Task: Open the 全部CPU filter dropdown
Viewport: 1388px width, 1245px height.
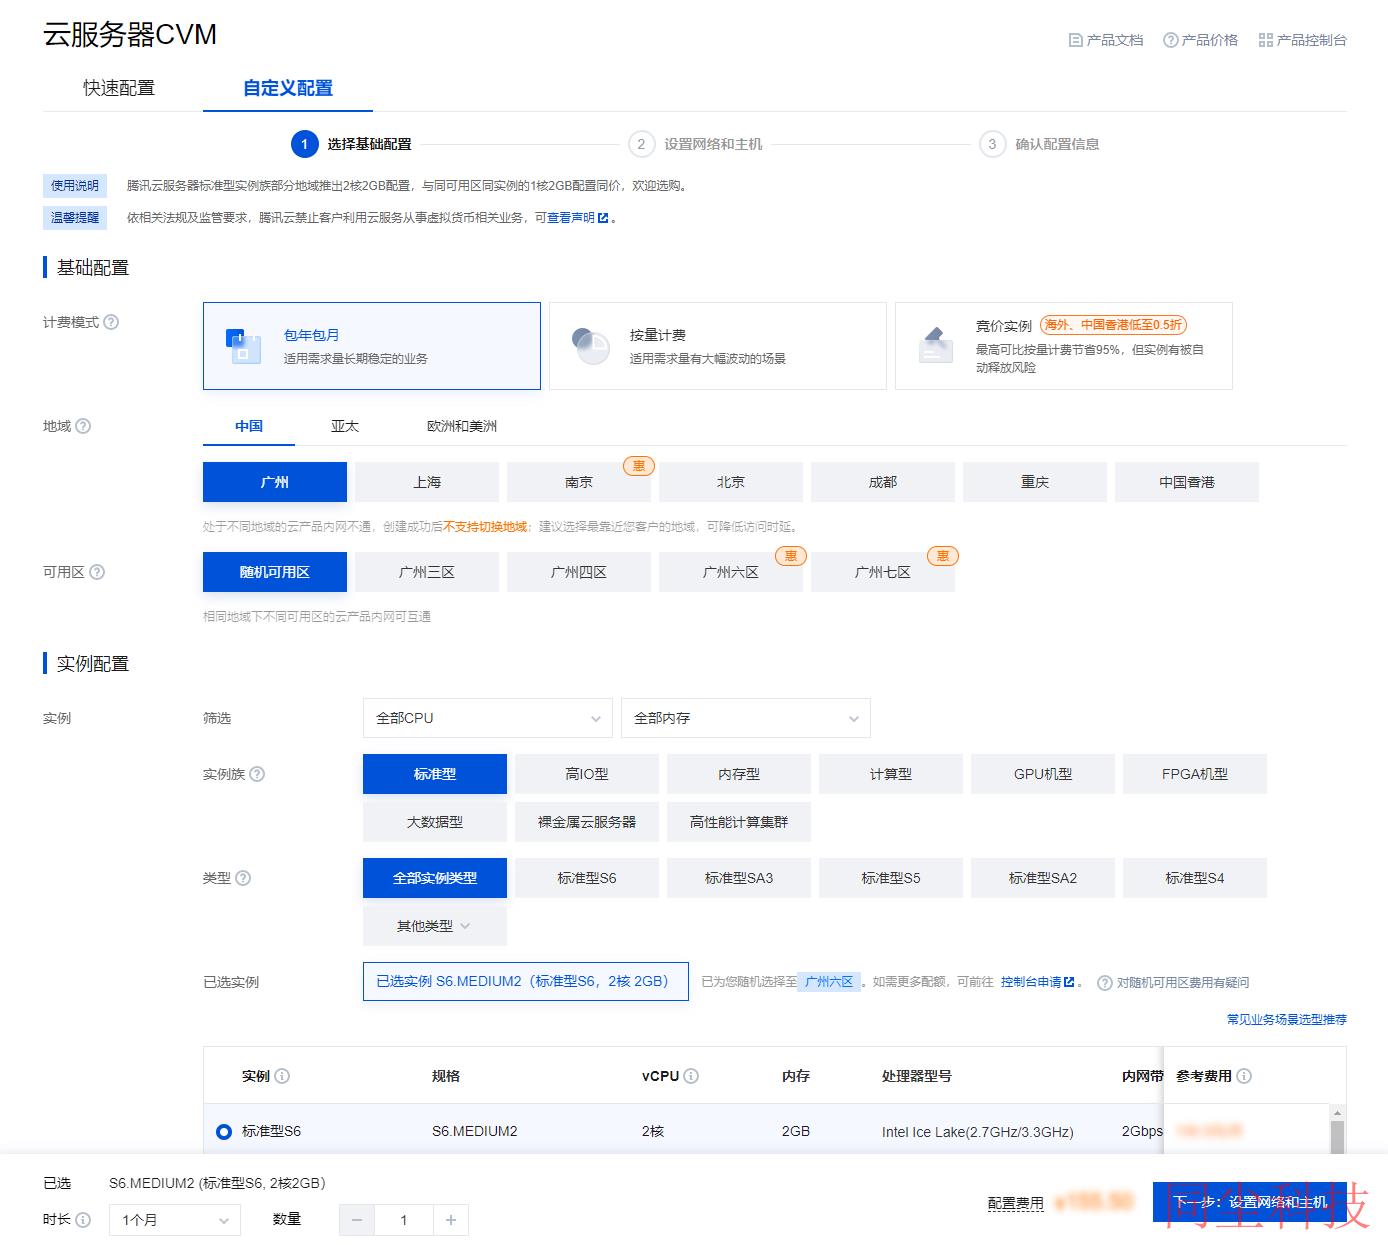Action: pos(488,718)
